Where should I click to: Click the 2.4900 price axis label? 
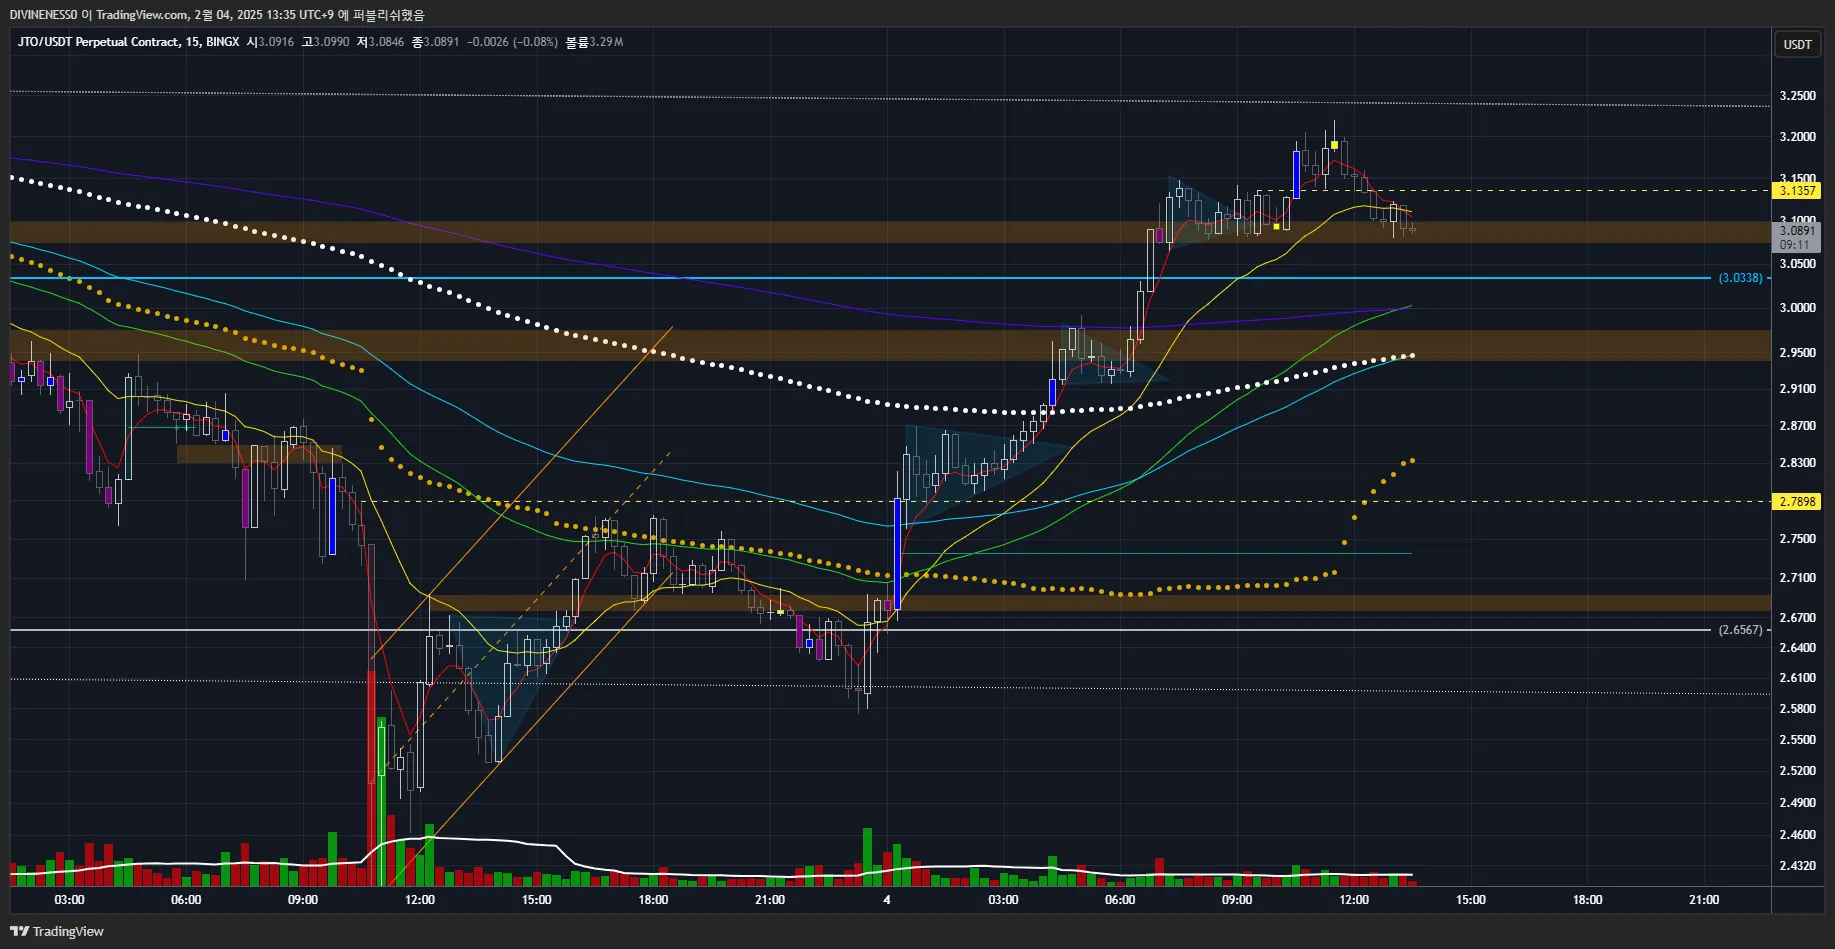click(1797, 803)
